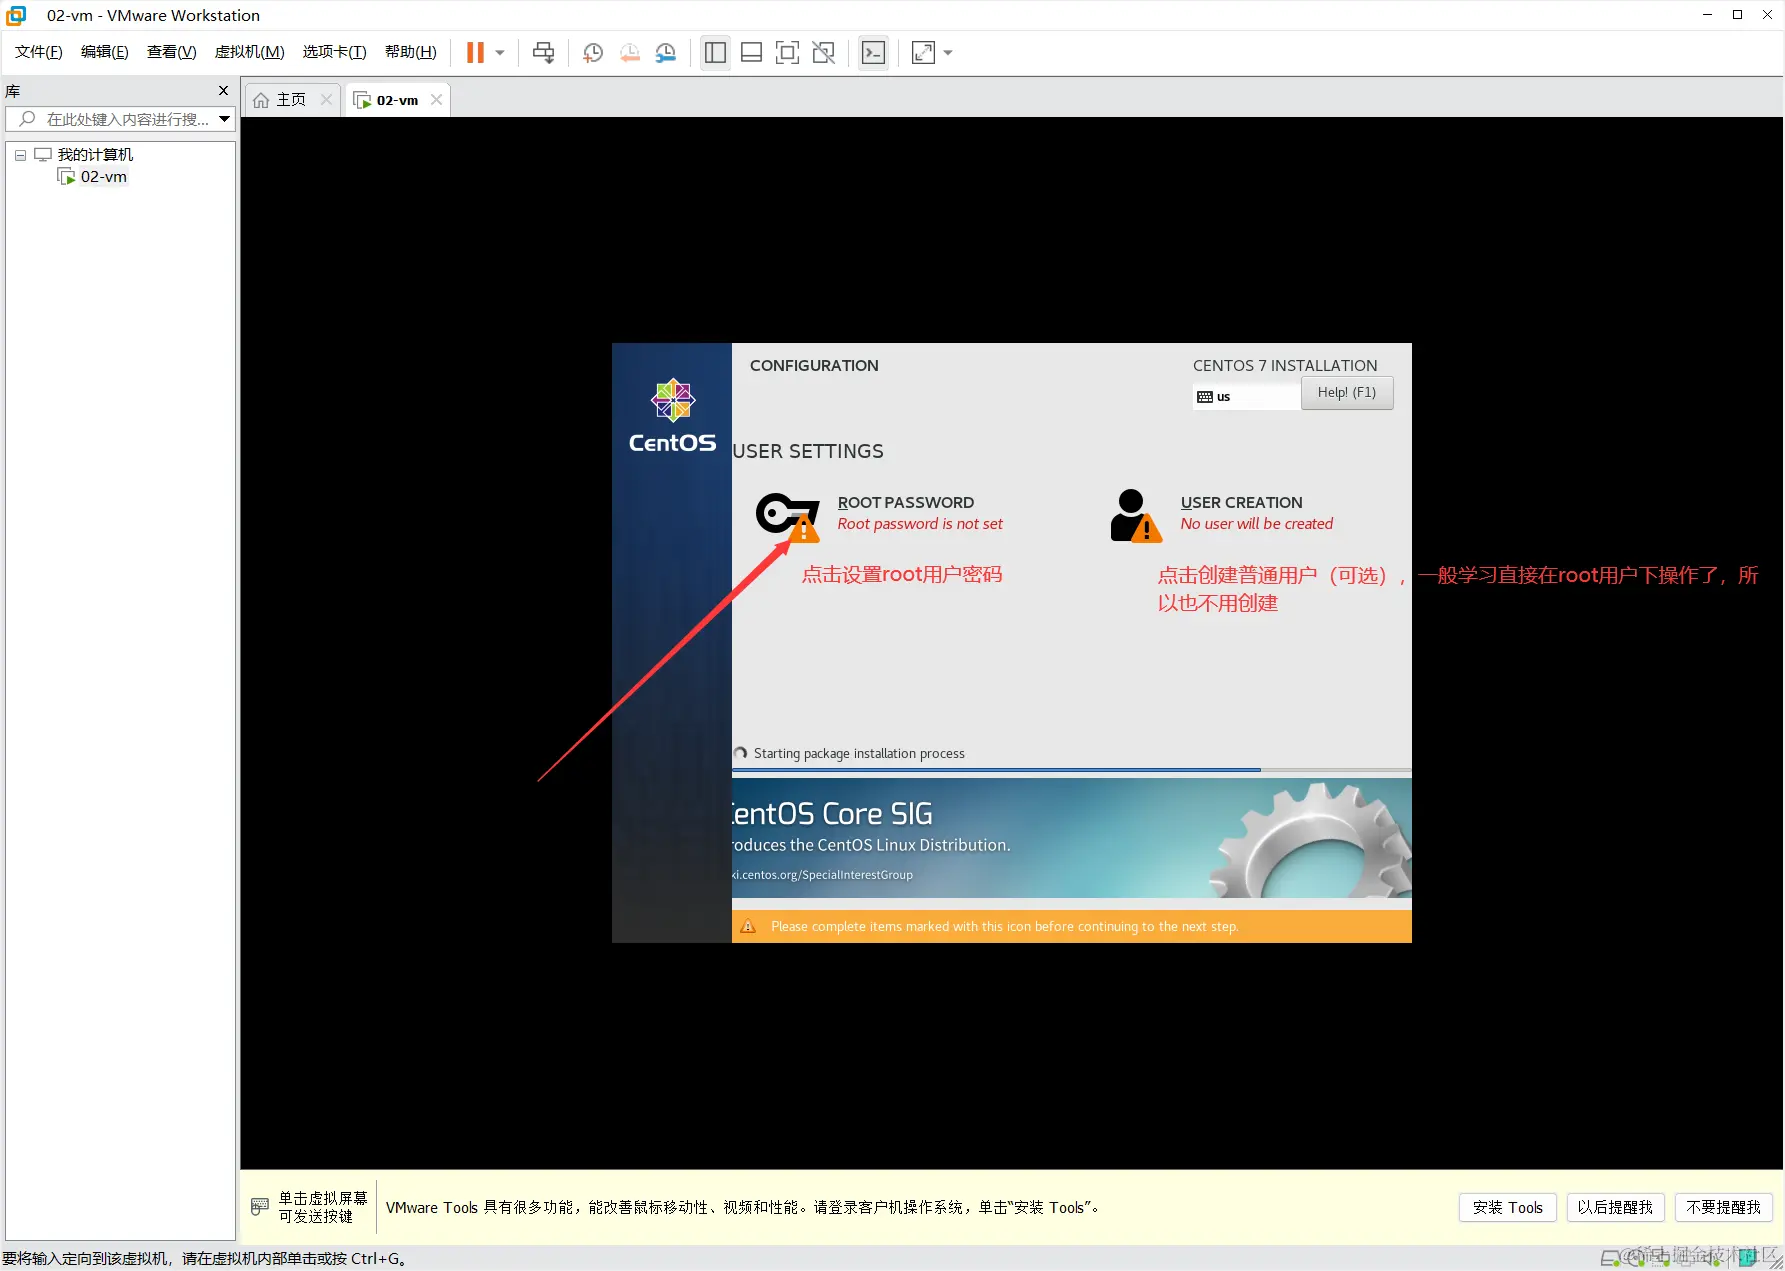Click the 以后提醒我 button
The width and height of the screenshot is (1785, 1271).
click(x=1615, y=1207)
